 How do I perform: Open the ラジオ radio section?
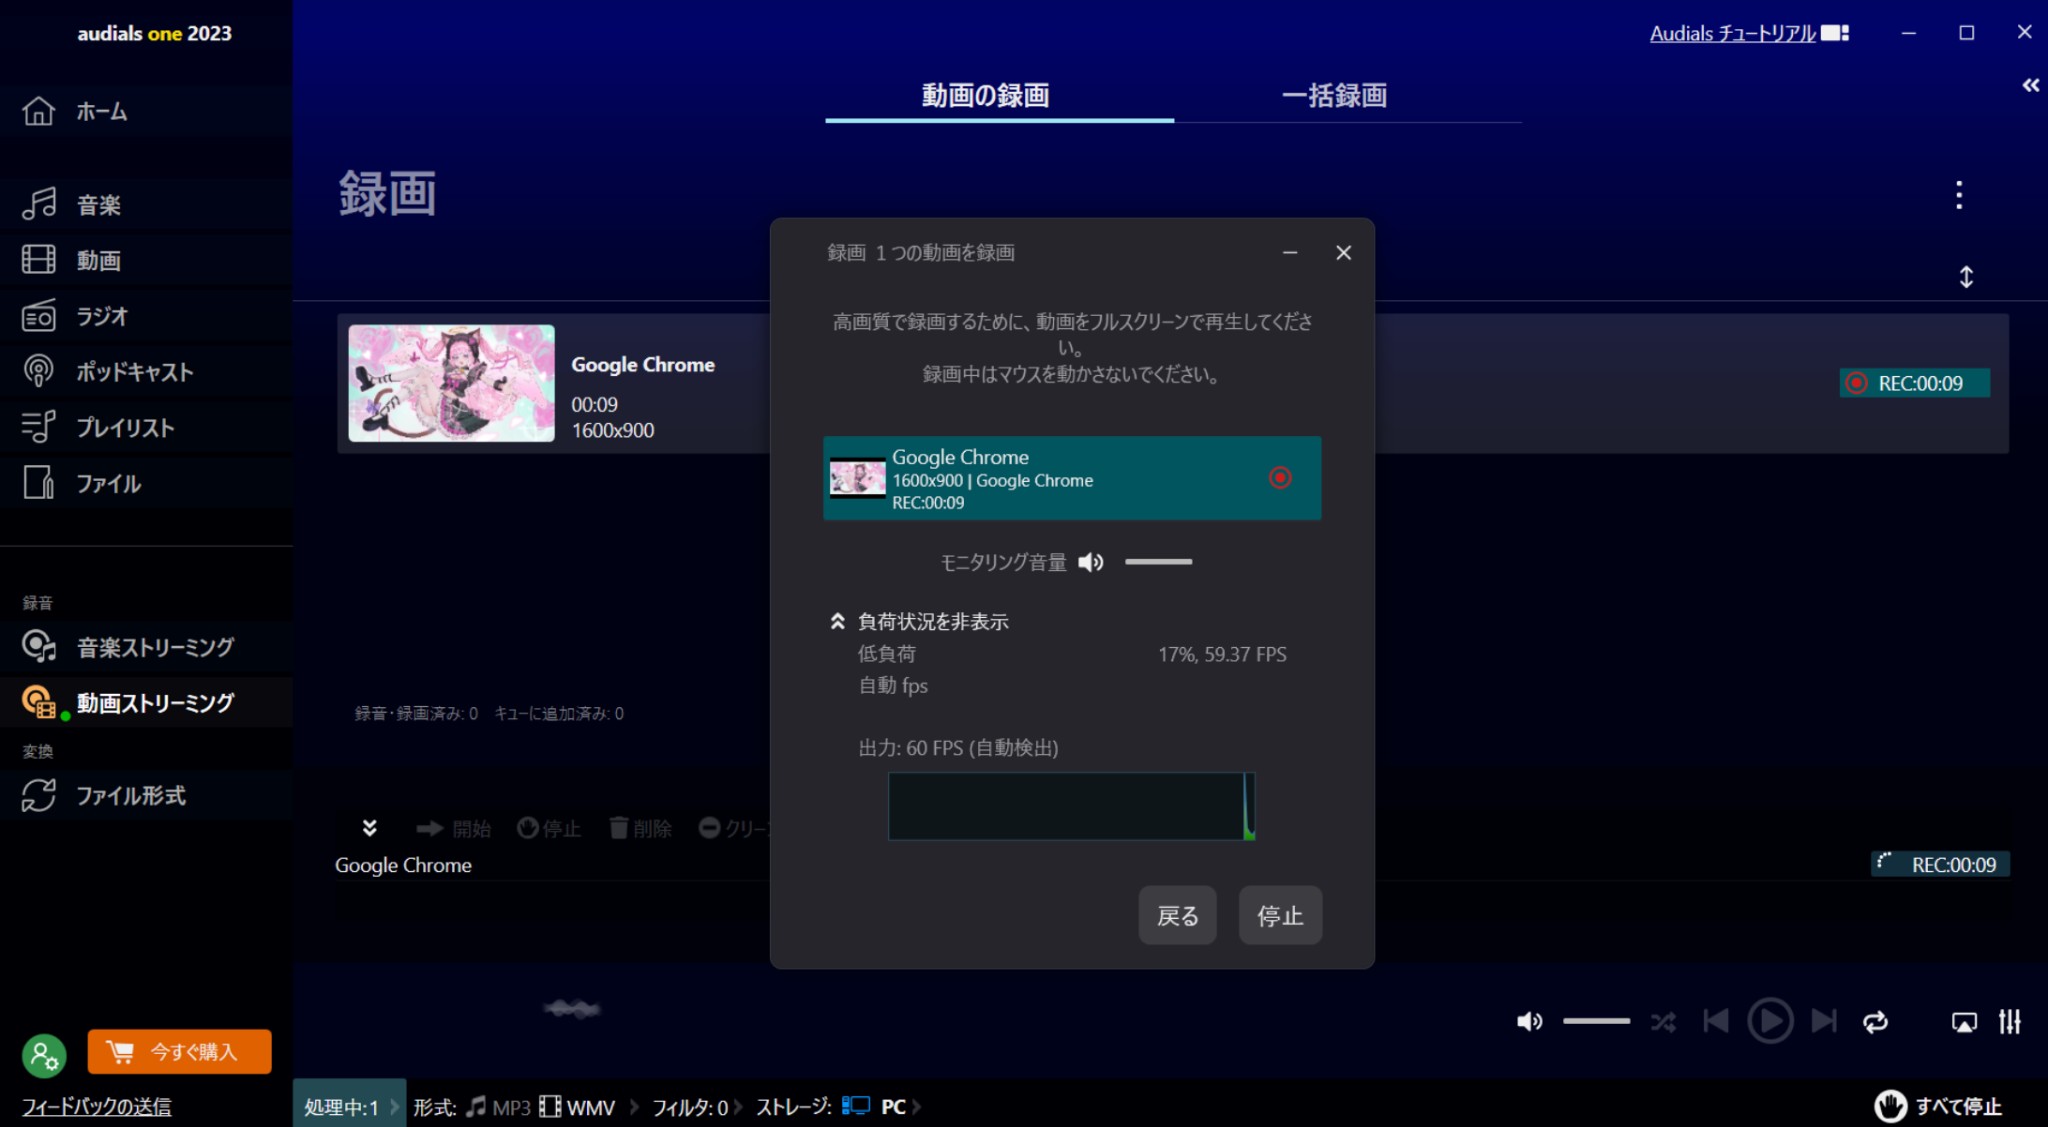146,316
